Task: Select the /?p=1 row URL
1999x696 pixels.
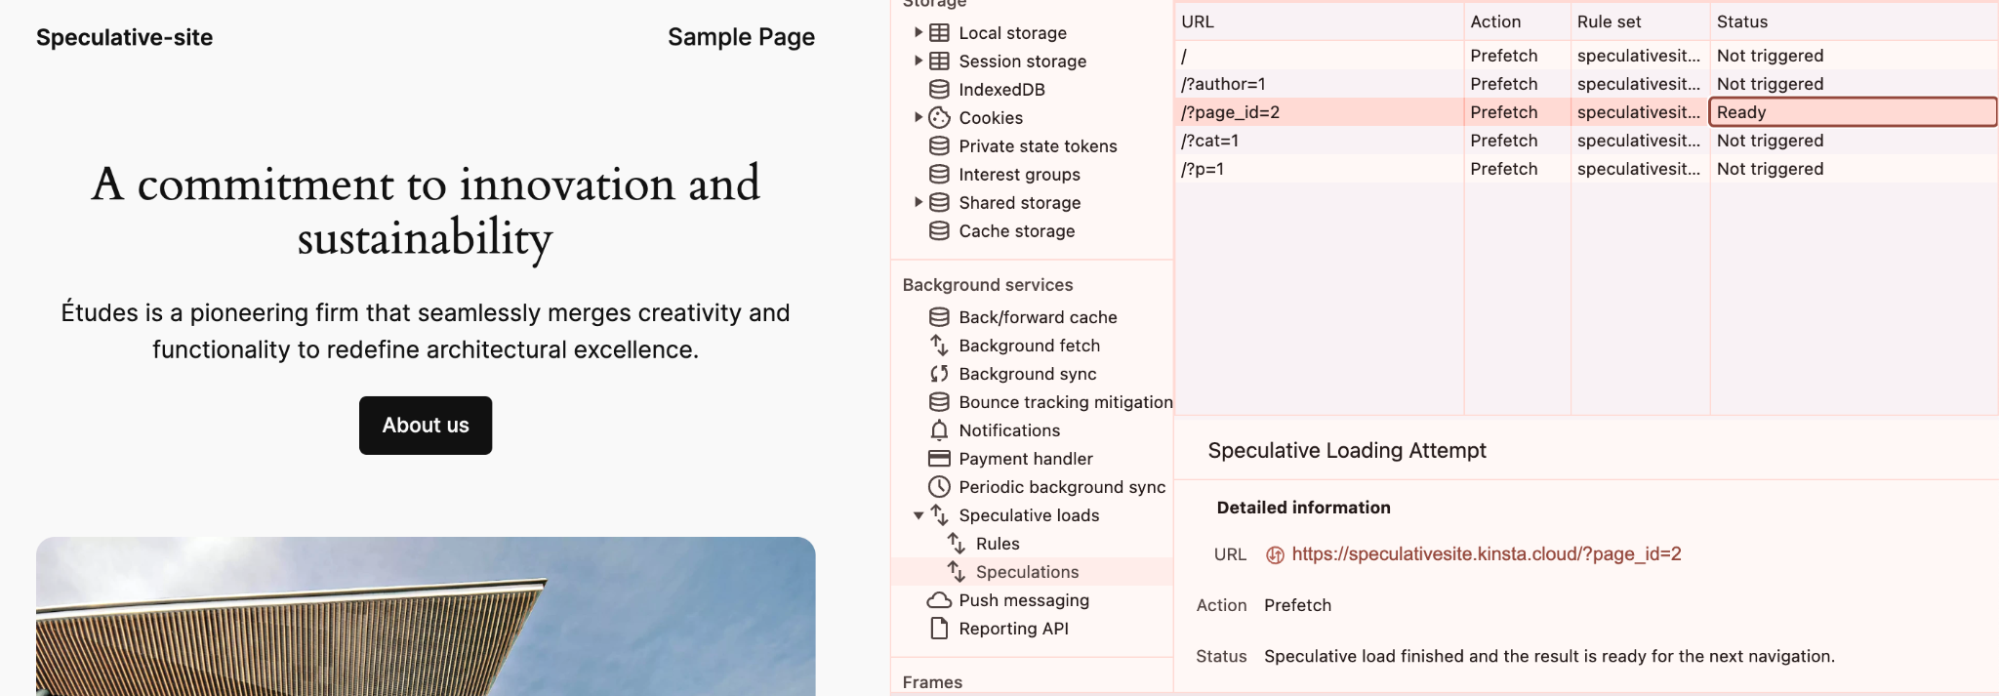Action: (1202, 169)
